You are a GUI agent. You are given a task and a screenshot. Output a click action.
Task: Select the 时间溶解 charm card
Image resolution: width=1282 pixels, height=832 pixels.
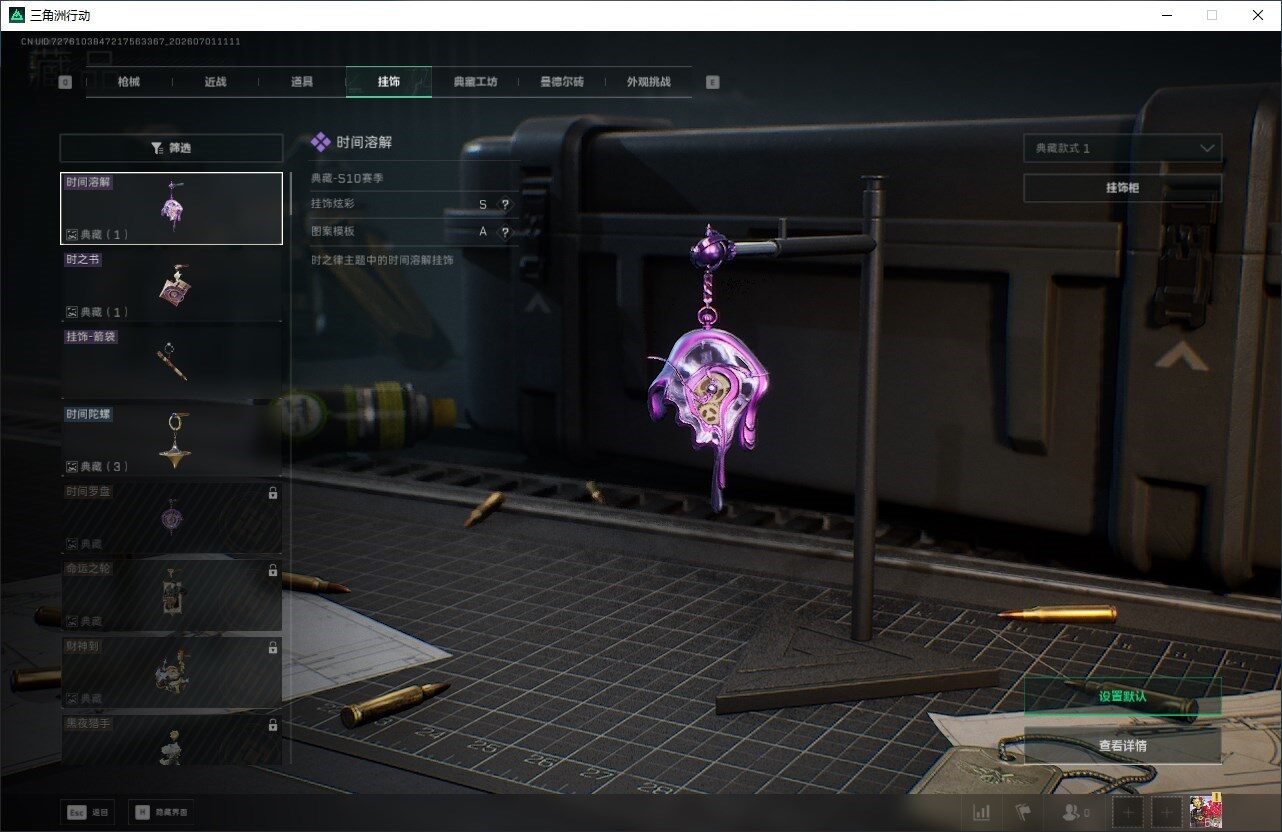171,208
